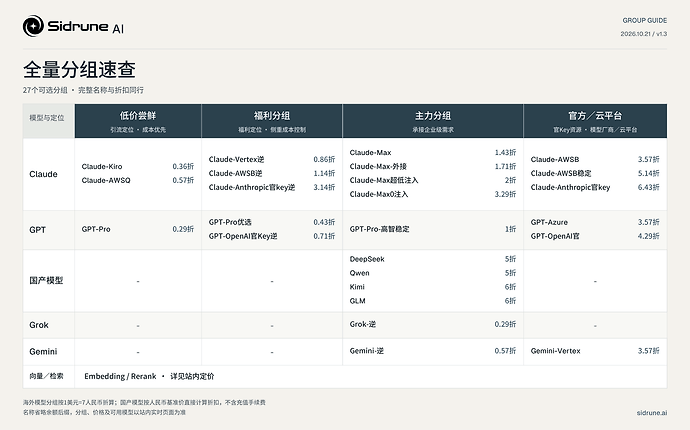Select the 官方／云平台 column header
The width and height of the screenshot is (690, 430).
coord(595,121)
